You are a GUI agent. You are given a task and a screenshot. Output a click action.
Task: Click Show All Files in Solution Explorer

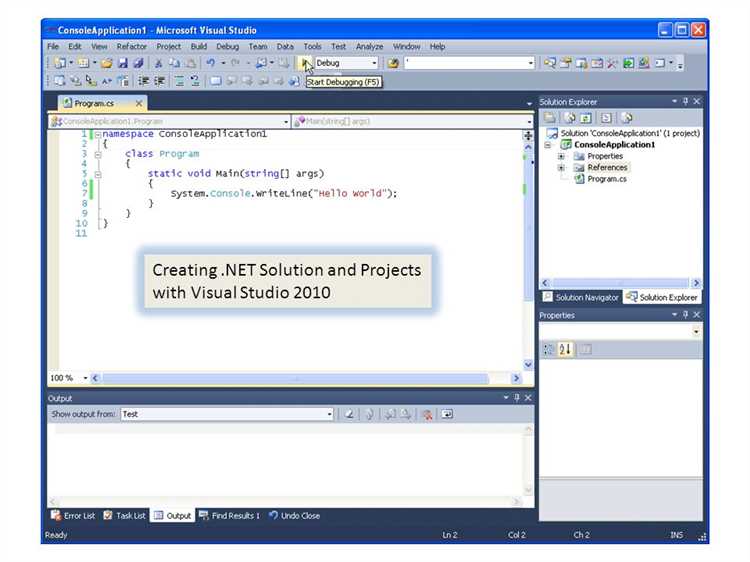click(569, 118)
